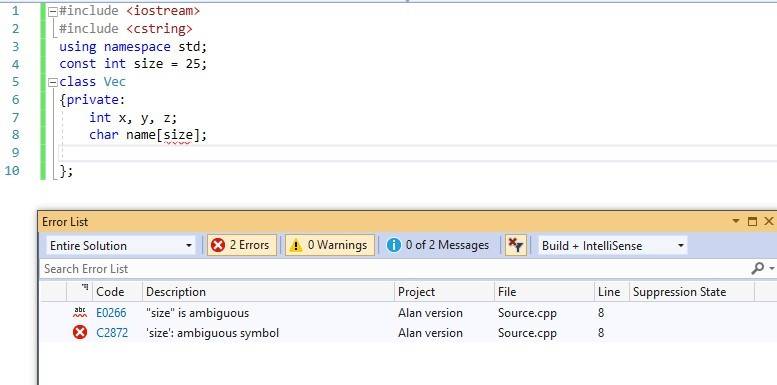The image size is (777, 385).
Task: Sort by the Description column header
Action: 268,292
